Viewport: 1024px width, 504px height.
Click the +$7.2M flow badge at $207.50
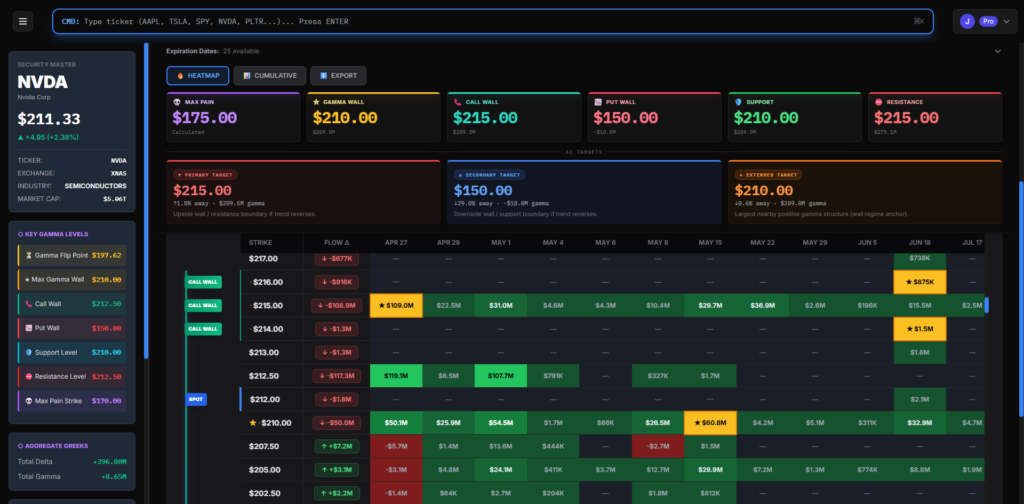[337, 447]
